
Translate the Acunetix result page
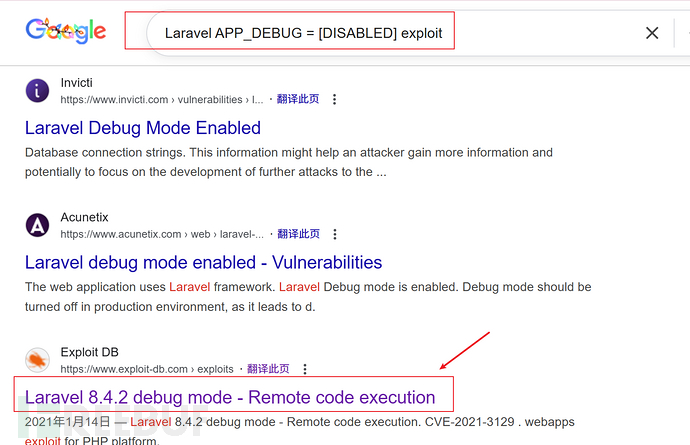point(298,234)
